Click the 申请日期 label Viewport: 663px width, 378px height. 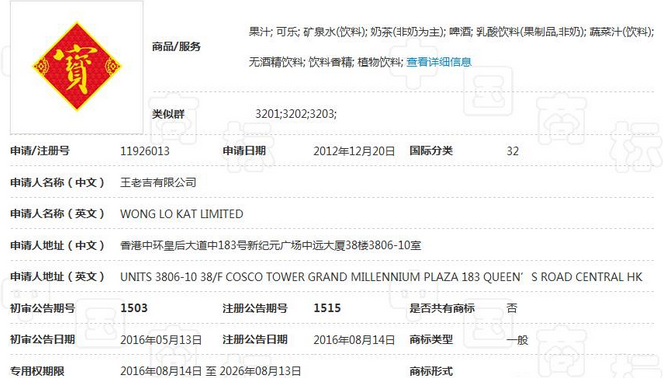point(244,151)
